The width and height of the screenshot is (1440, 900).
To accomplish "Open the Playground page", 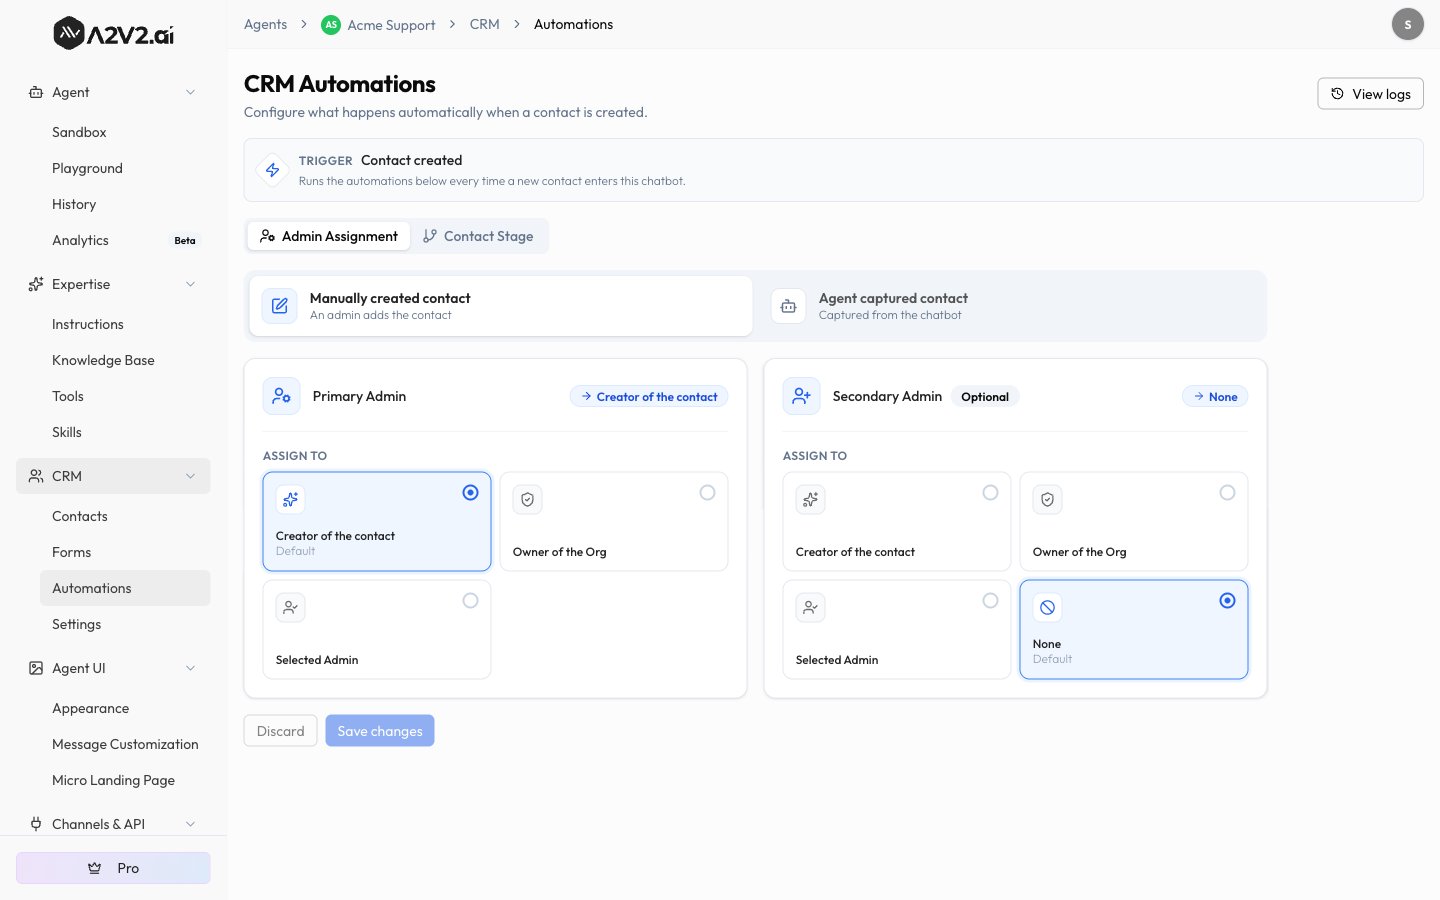I will [x=125, y=168].
